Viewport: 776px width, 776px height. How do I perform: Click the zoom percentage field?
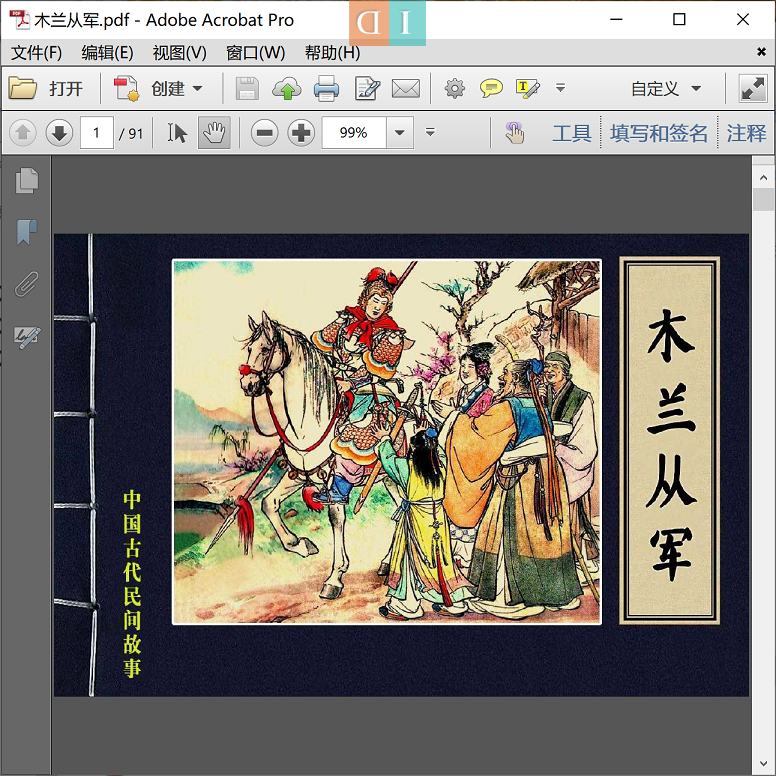pyautogui.click(x=354, y=133)
